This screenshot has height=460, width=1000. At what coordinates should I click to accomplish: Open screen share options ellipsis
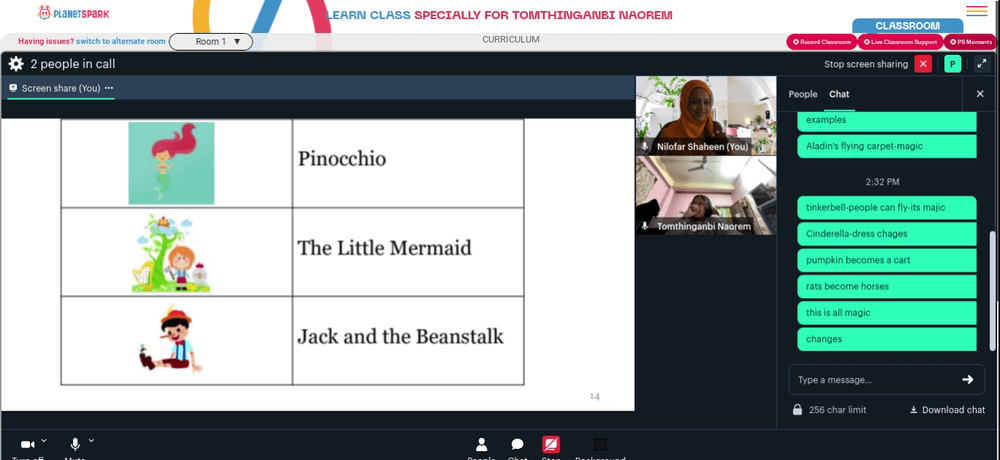pyautogui.click(x=109, y=88)
